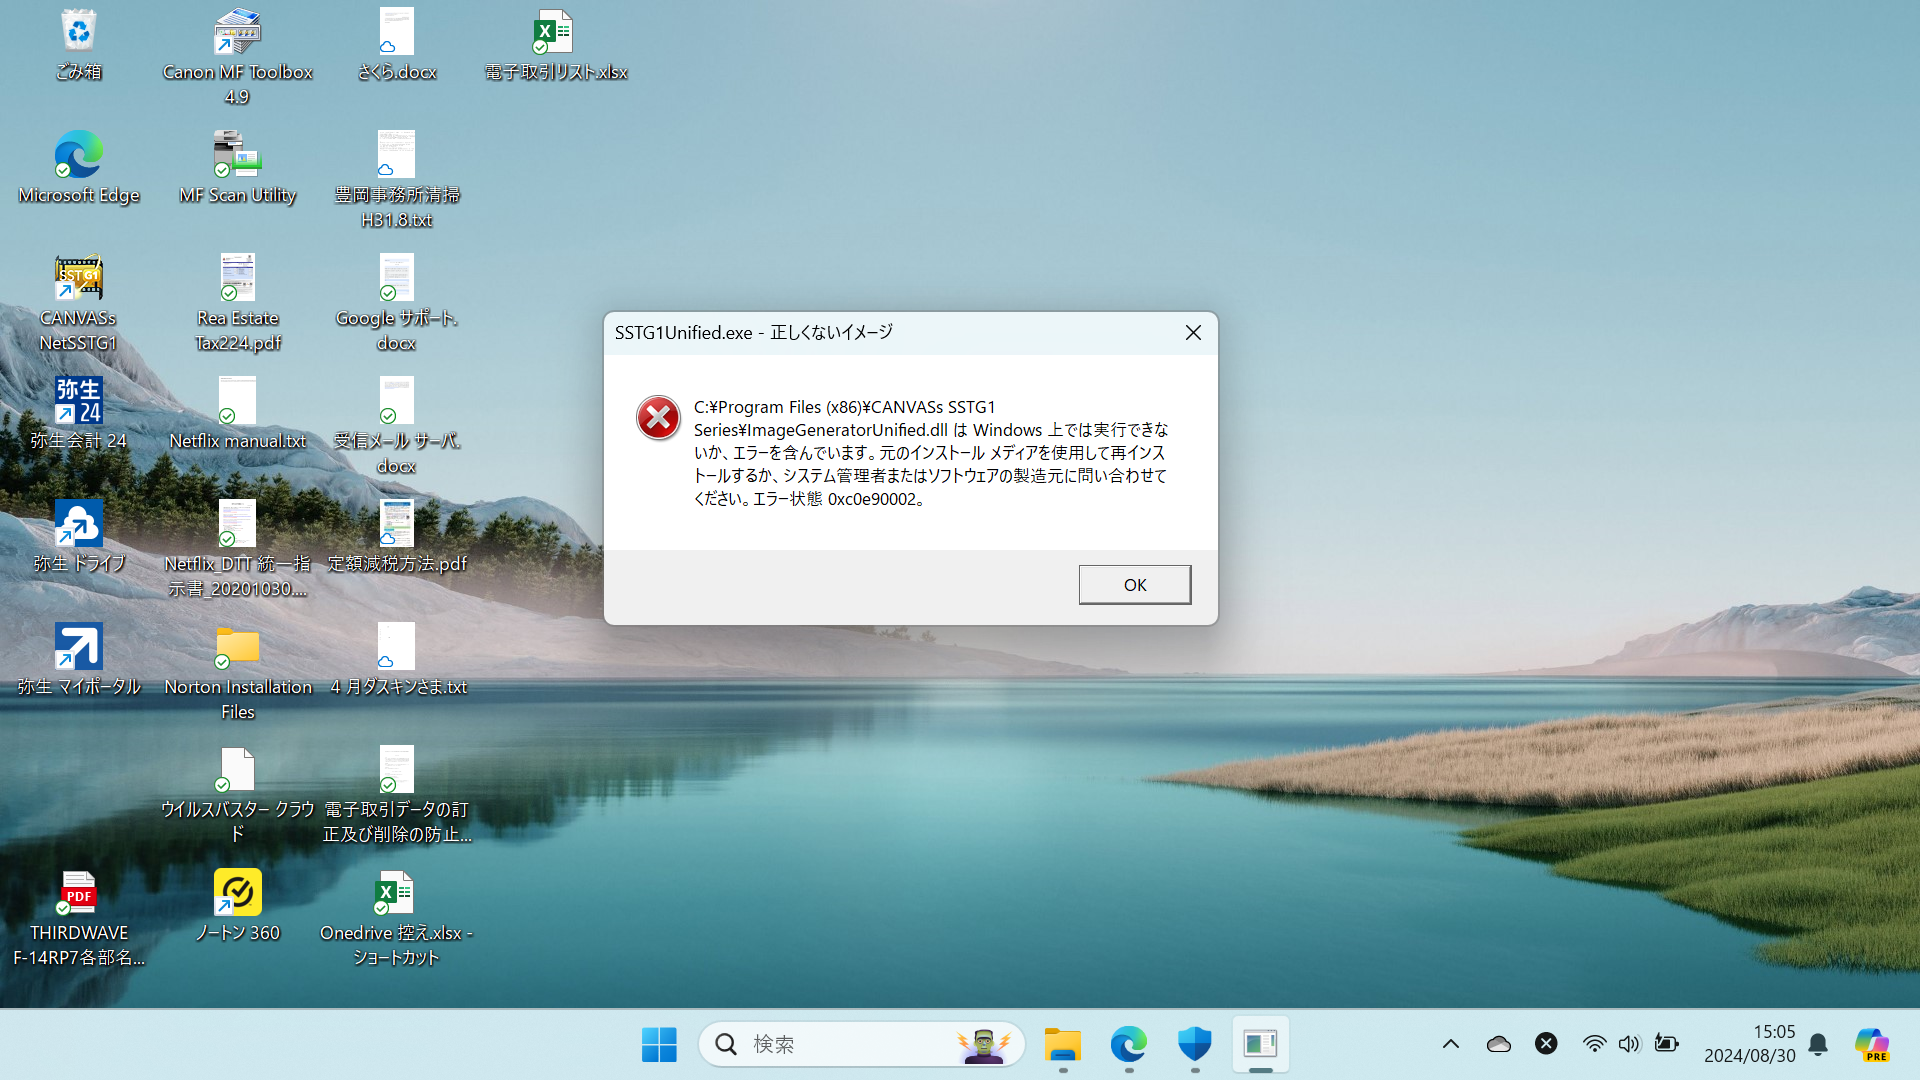Viewport: 1920px width, 1080px height.
Task: Select Norton Installation Files folder
Action: click(x=237, y=672)
